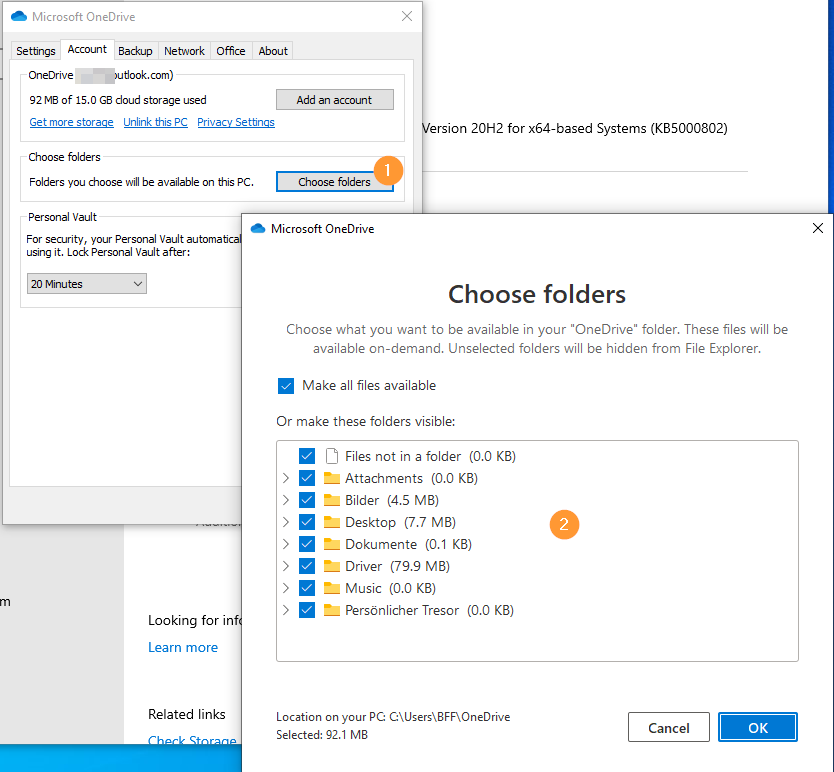Uncheck Files not in a folder checkbox
Screen dimensions: 834x772
(307, 456)
